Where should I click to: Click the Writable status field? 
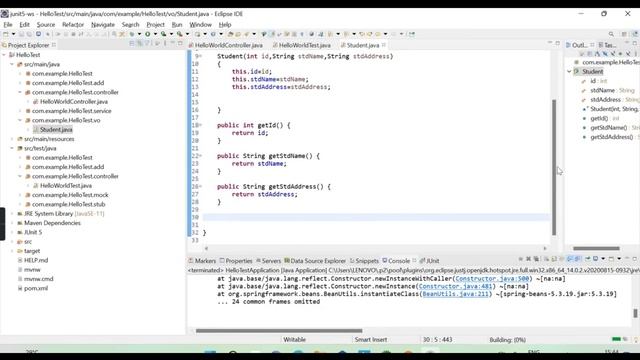[294, 340]
